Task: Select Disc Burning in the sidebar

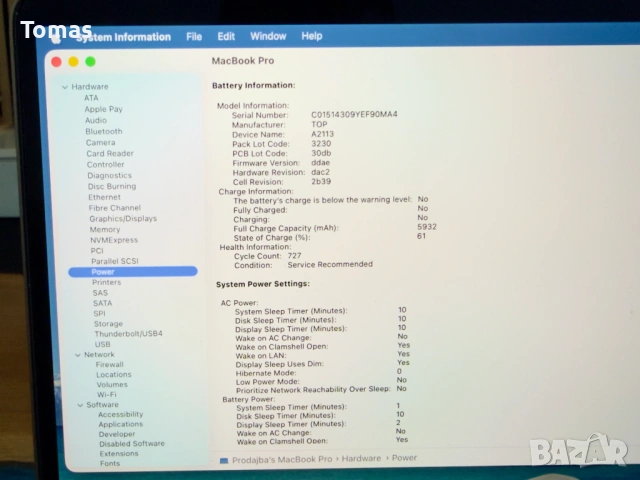Action: 112,187
